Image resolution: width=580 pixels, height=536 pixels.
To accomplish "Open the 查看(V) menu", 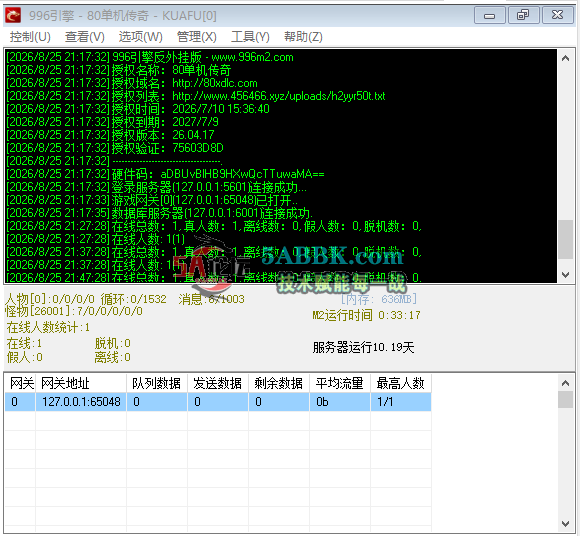I will click(85, 37).
